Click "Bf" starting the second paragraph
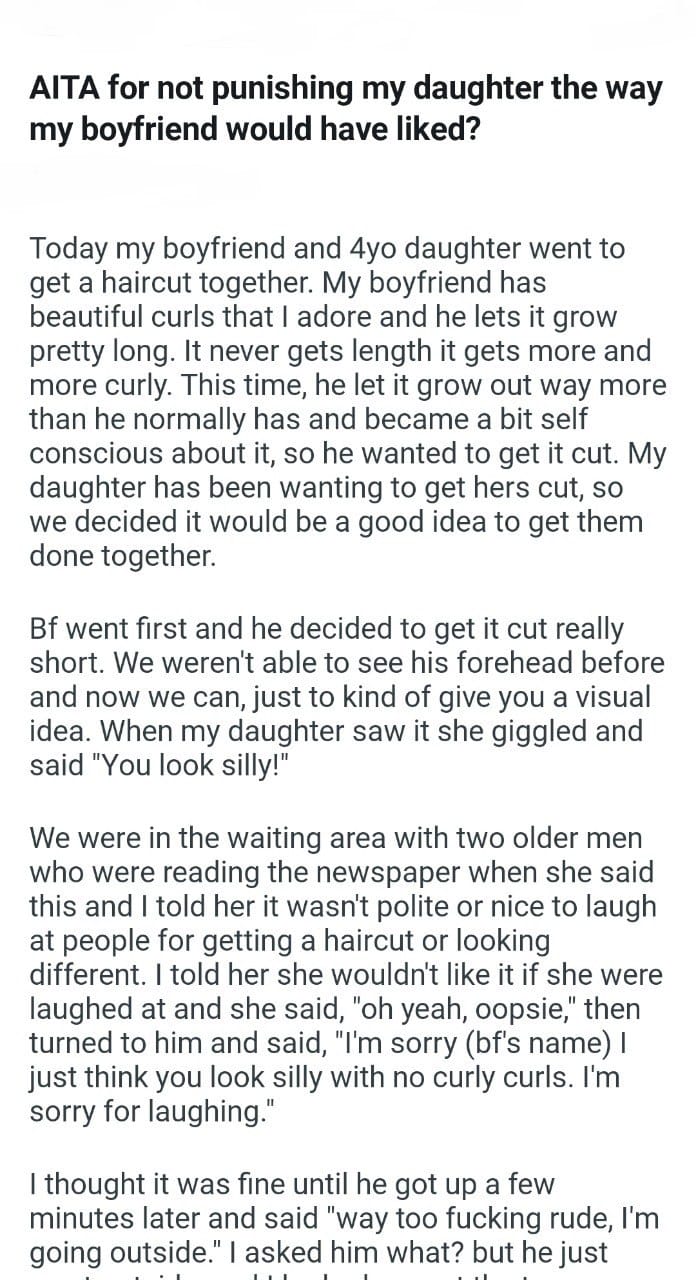This screenshot has height=1280, width=696. (x=48, y=630)
